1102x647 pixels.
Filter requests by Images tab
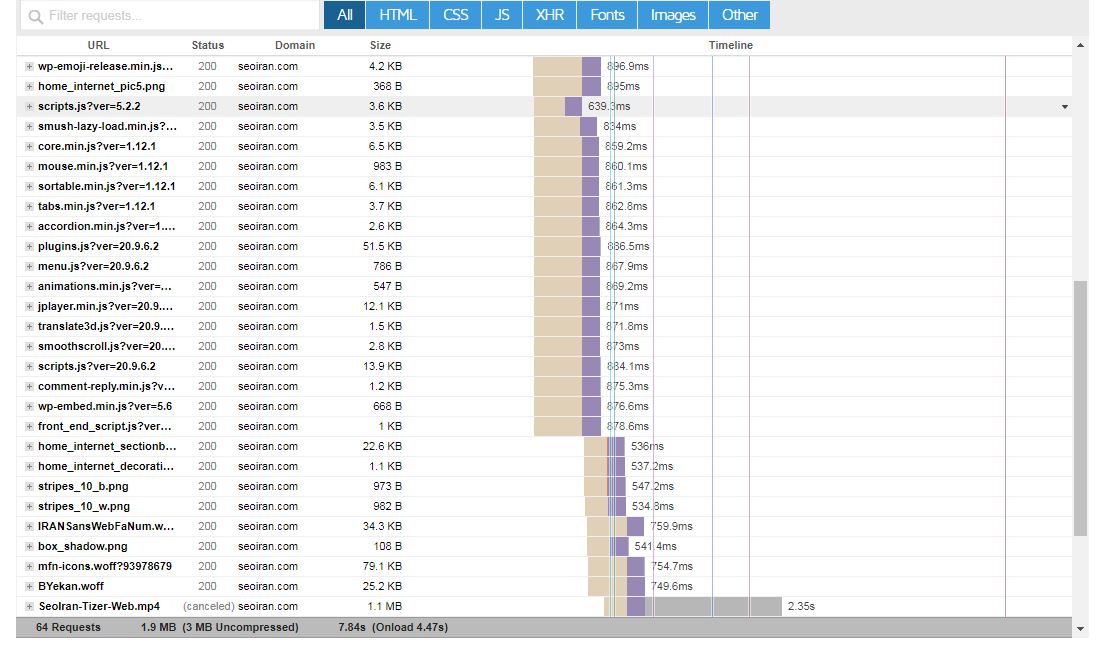[x=673, y=15]
